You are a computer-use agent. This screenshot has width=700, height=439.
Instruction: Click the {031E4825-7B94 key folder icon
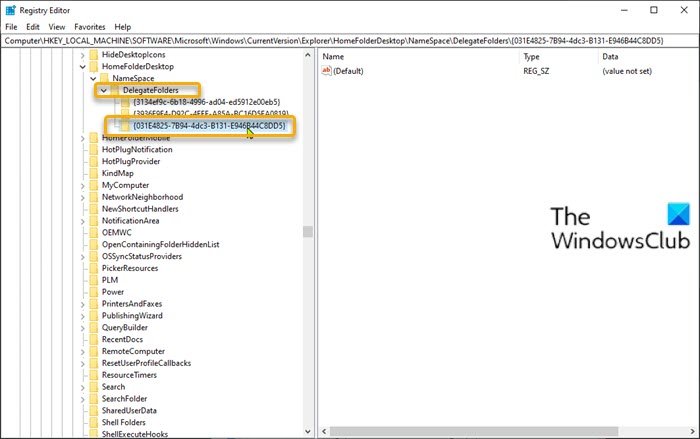(x=125, y=125)
